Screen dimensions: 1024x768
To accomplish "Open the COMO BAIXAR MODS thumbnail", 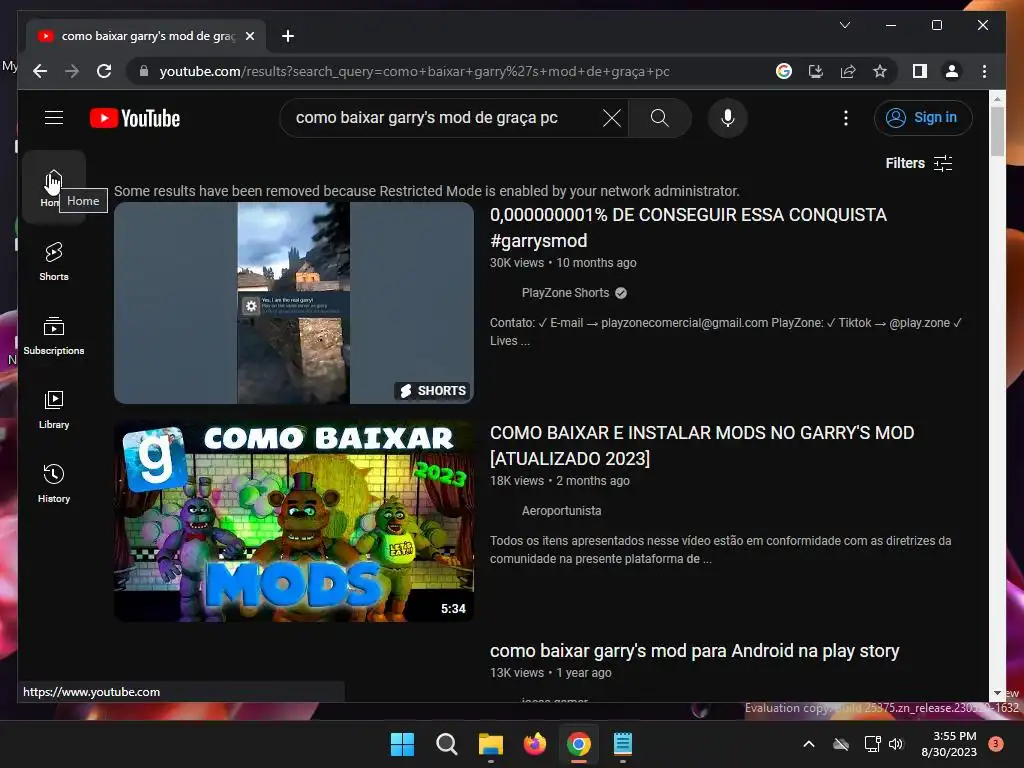I will tap(294, 521).
